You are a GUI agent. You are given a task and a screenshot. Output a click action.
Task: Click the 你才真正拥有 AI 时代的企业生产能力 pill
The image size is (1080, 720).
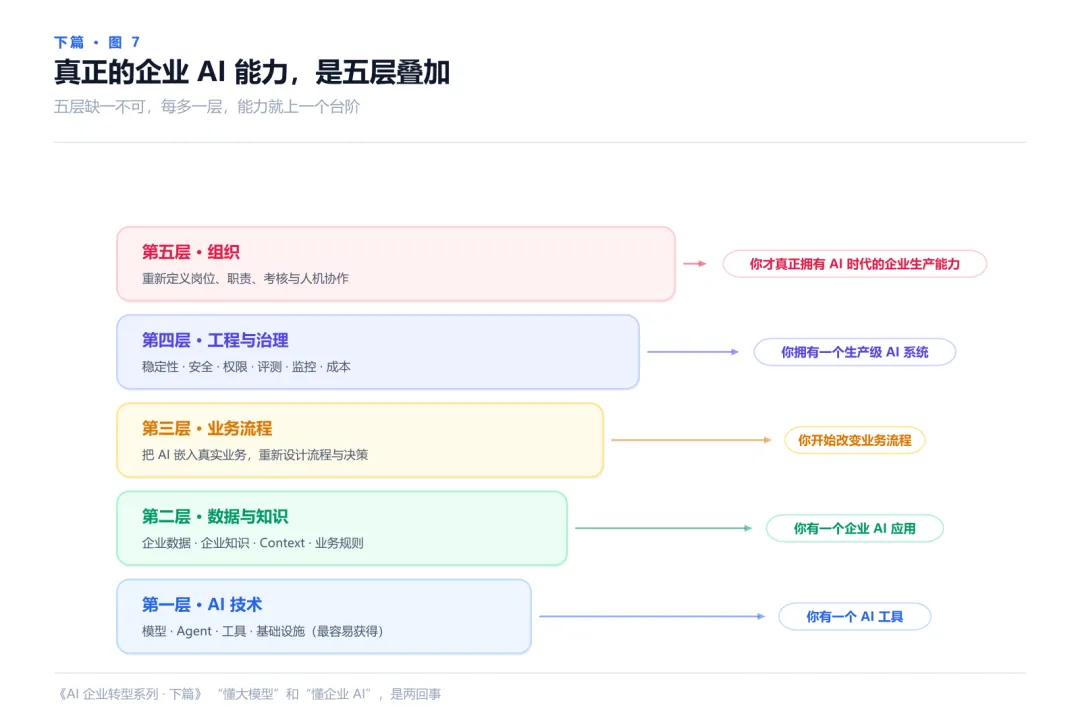[x=855, y=264]
